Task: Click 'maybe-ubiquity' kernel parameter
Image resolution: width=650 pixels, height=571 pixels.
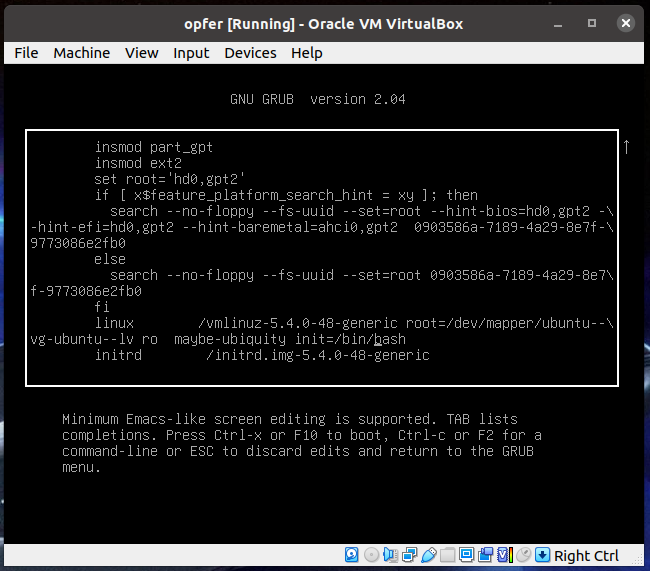Action: point(230,339)
